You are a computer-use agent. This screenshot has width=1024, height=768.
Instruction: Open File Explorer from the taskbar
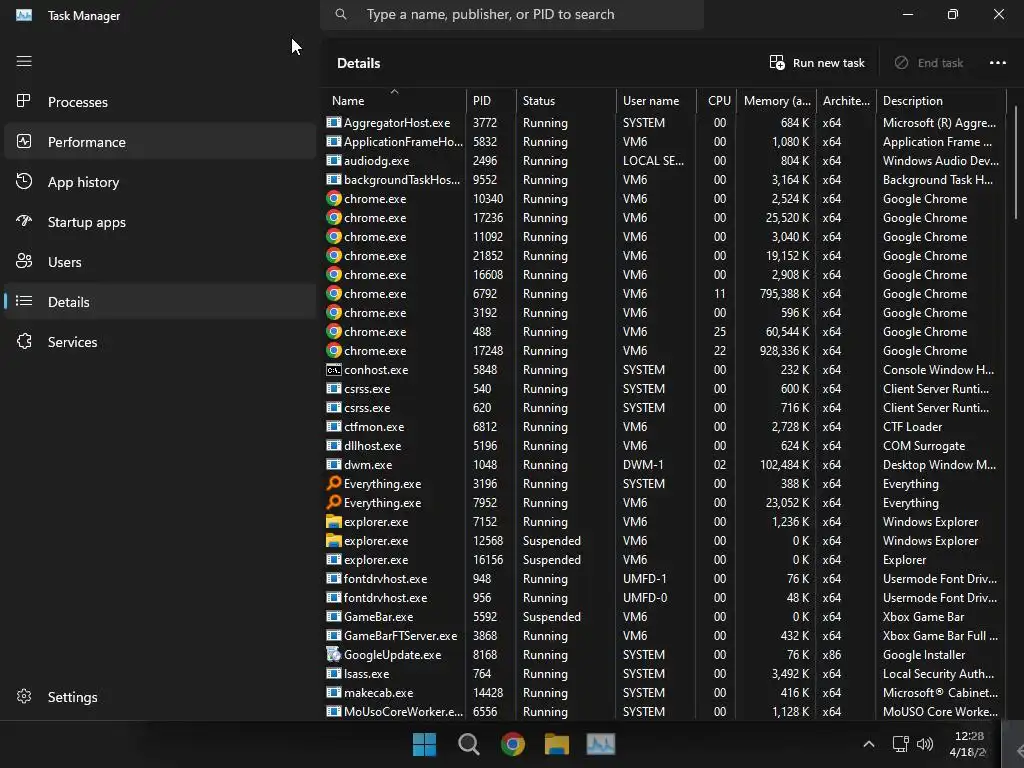[x=556, y=744]
